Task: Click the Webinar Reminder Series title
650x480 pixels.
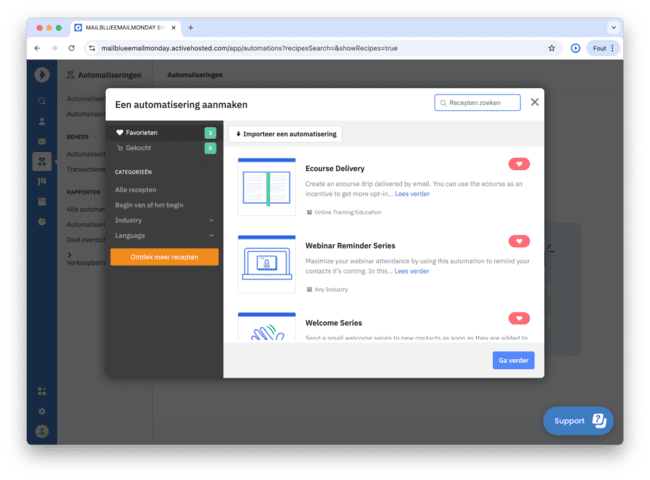Action: click(350, 246)
